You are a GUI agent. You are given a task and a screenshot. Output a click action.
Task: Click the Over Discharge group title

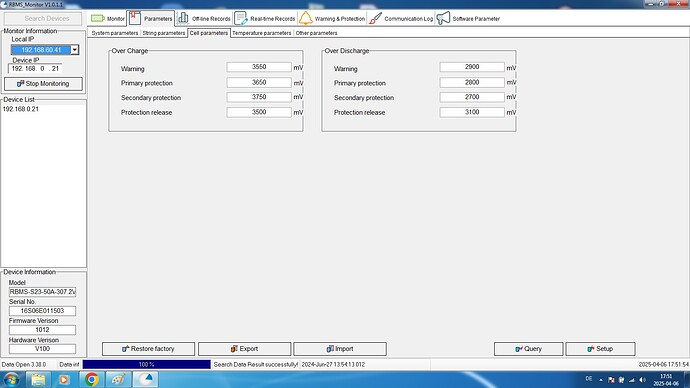coord(347,51)
